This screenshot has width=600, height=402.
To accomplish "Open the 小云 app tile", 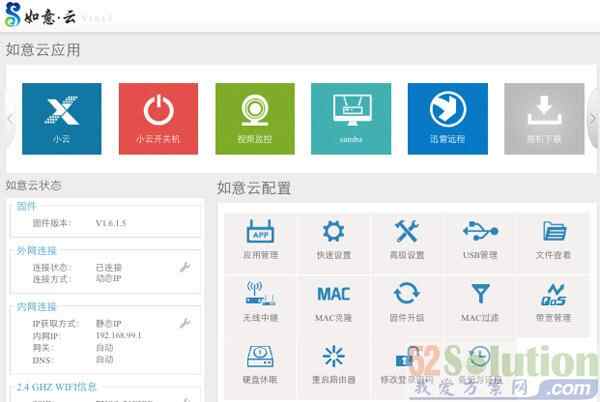I will pyautogui.click(x=61, y=118).
